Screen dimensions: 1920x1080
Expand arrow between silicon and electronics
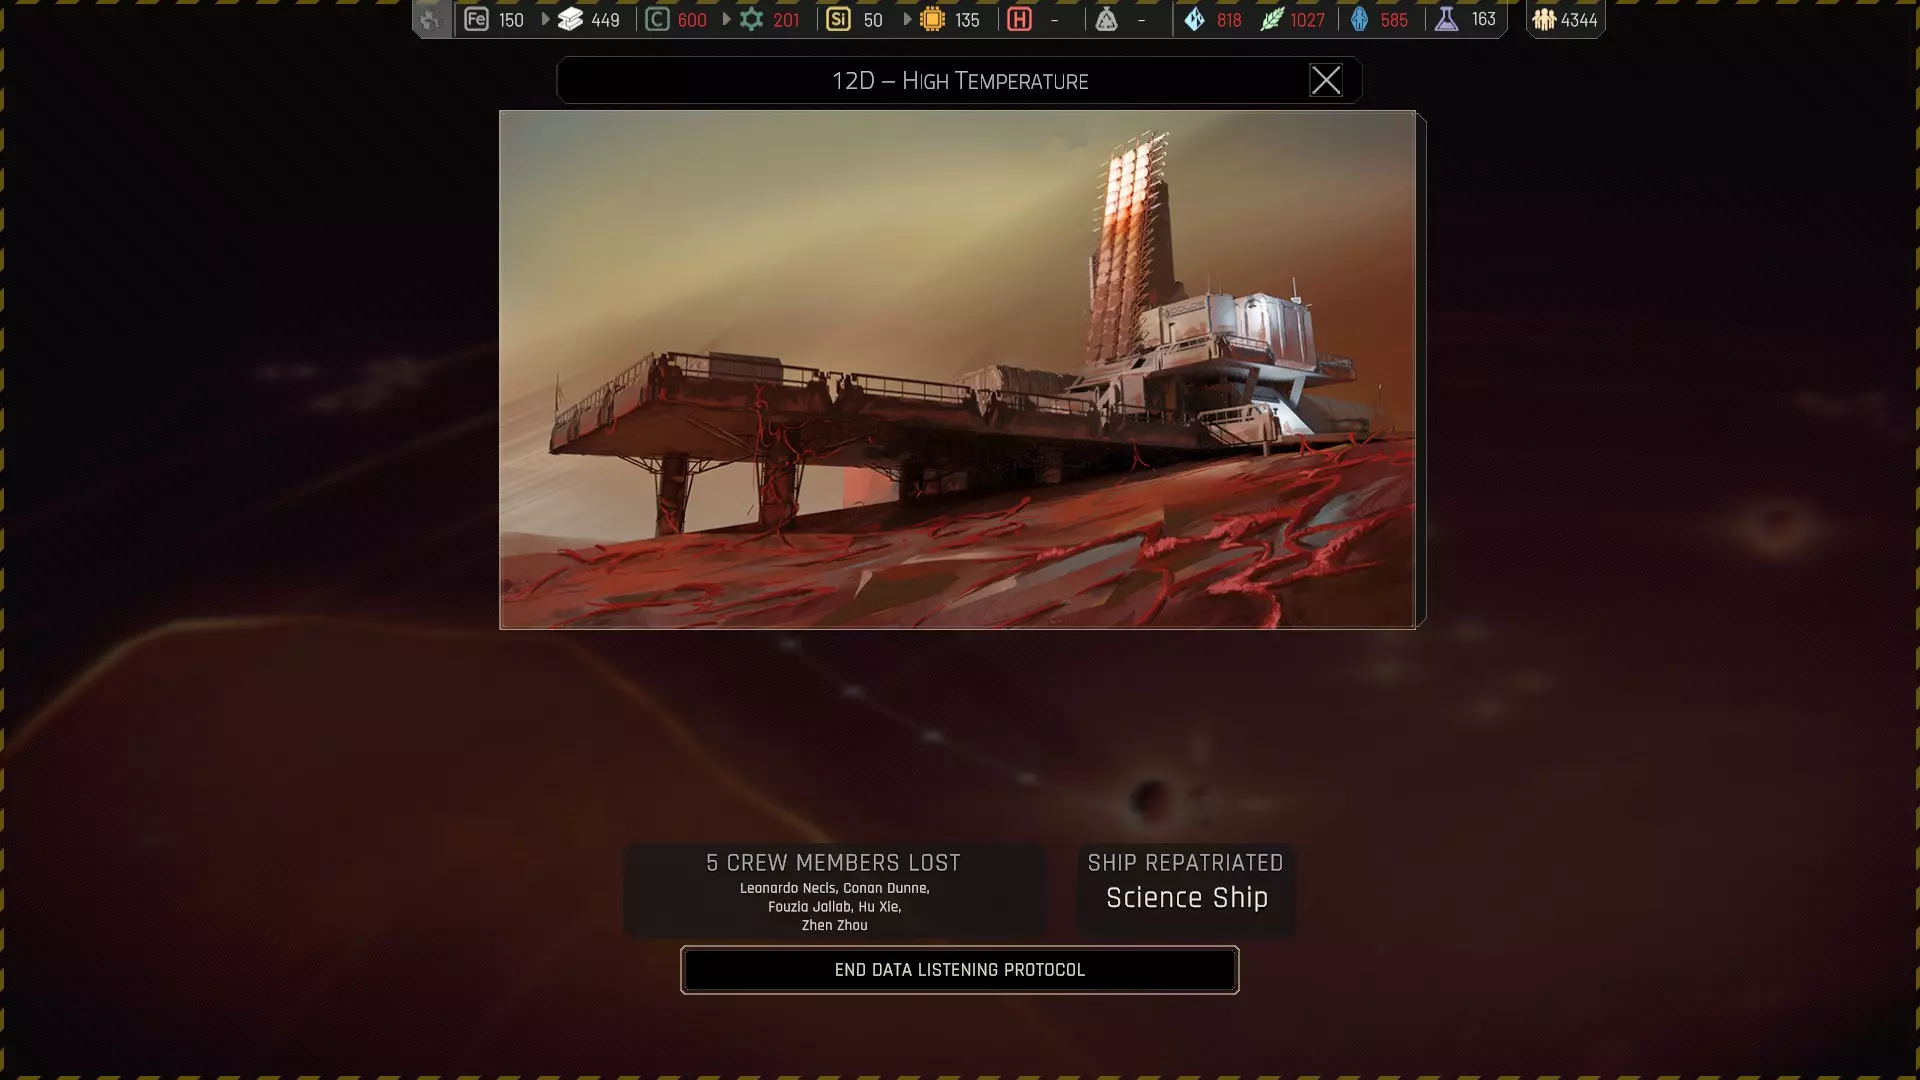(907, 19)
